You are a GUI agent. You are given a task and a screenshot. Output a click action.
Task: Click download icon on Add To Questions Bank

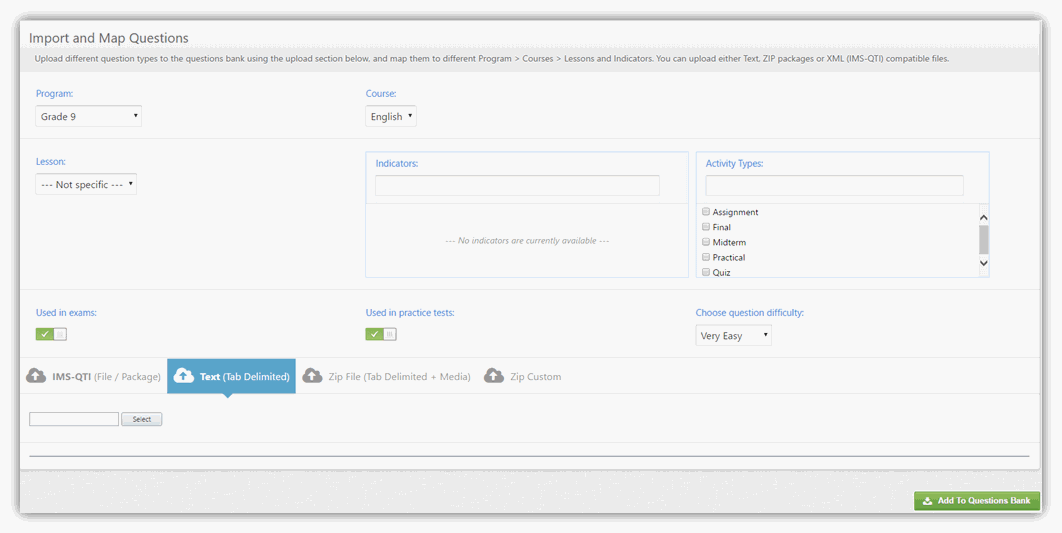point(927,501)
